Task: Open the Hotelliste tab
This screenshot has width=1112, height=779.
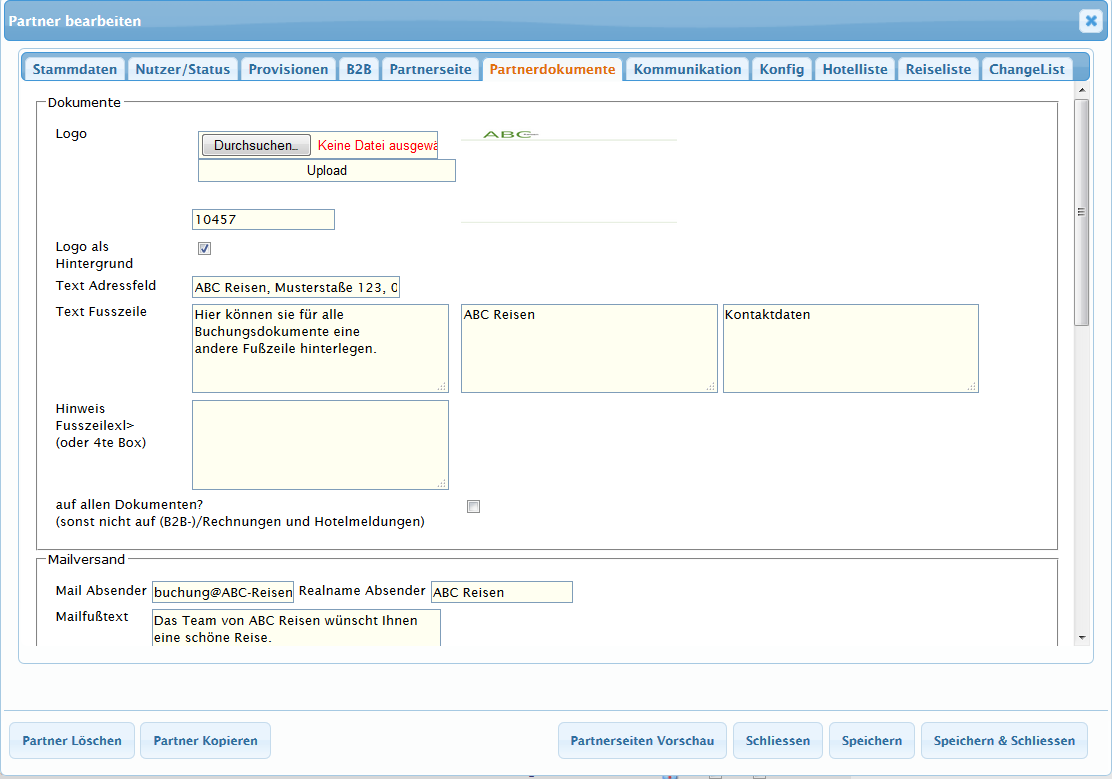Action: (x=855, y=69)
